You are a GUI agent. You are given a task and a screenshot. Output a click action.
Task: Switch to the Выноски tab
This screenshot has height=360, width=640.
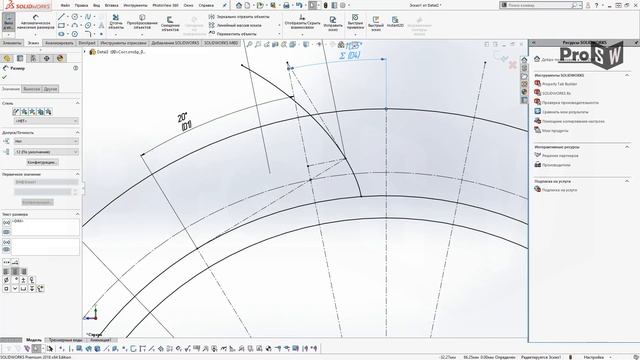(x=31, y=89)
